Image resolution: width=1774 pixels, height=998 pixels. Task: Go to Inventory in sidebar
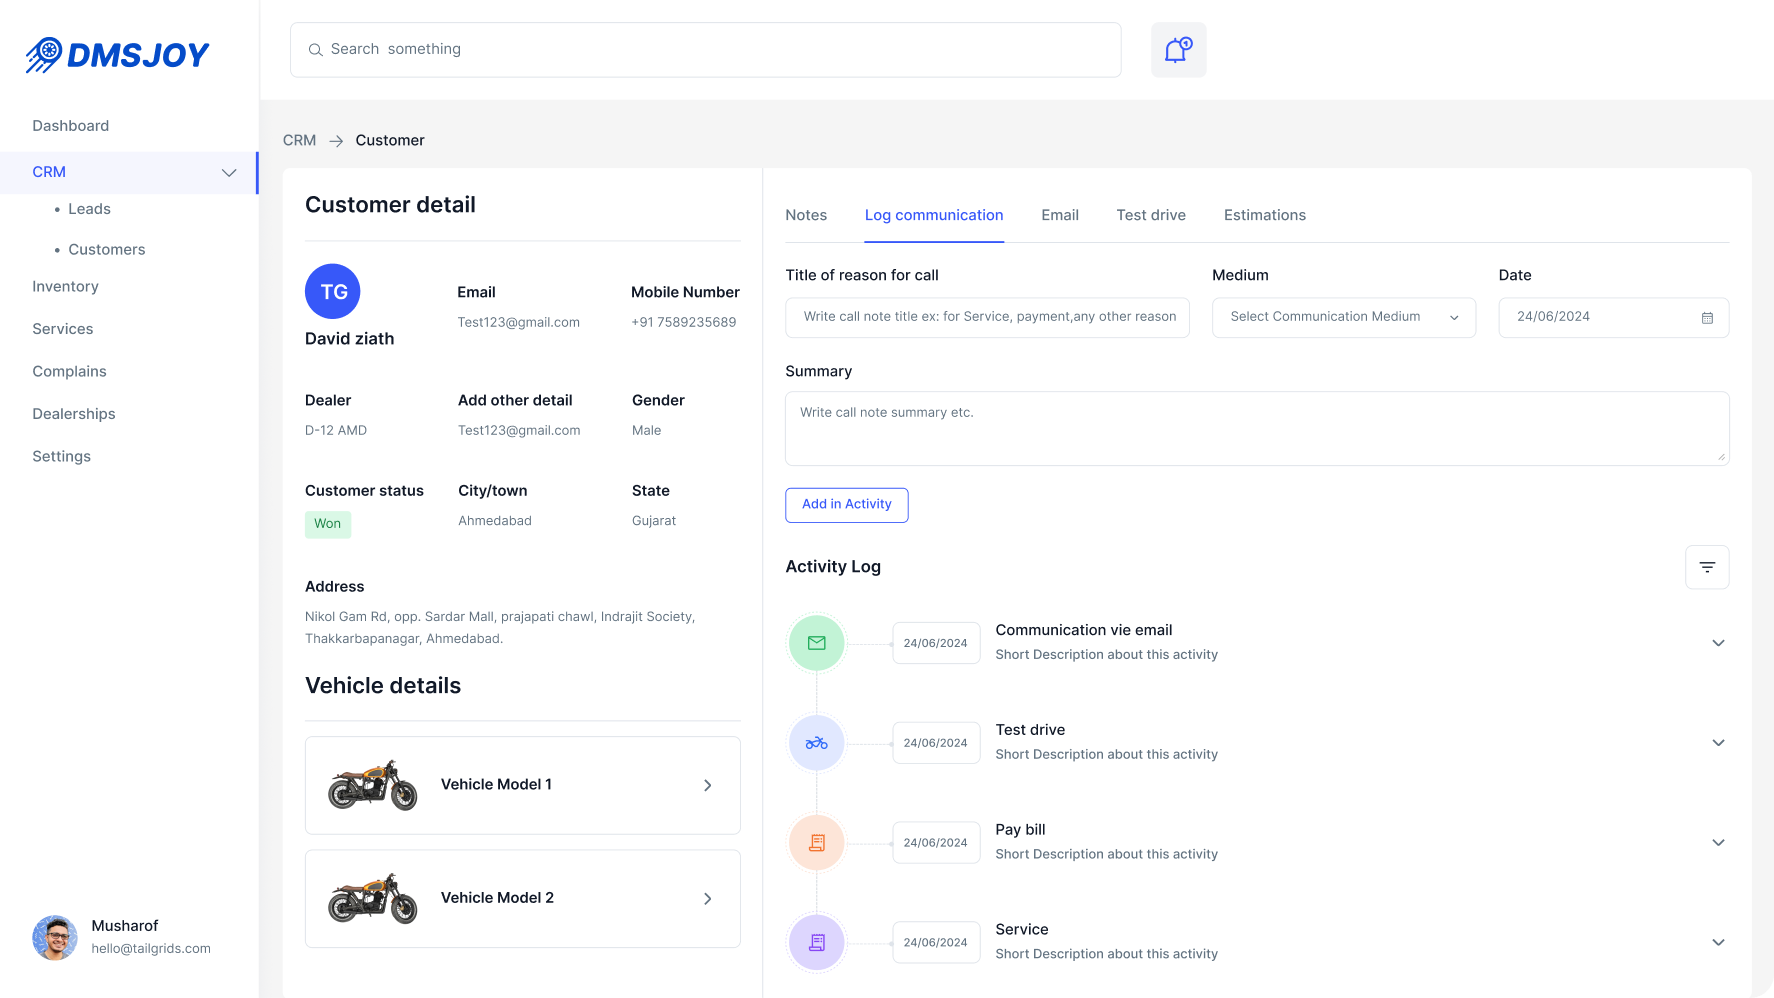click(x=65, y=287)
